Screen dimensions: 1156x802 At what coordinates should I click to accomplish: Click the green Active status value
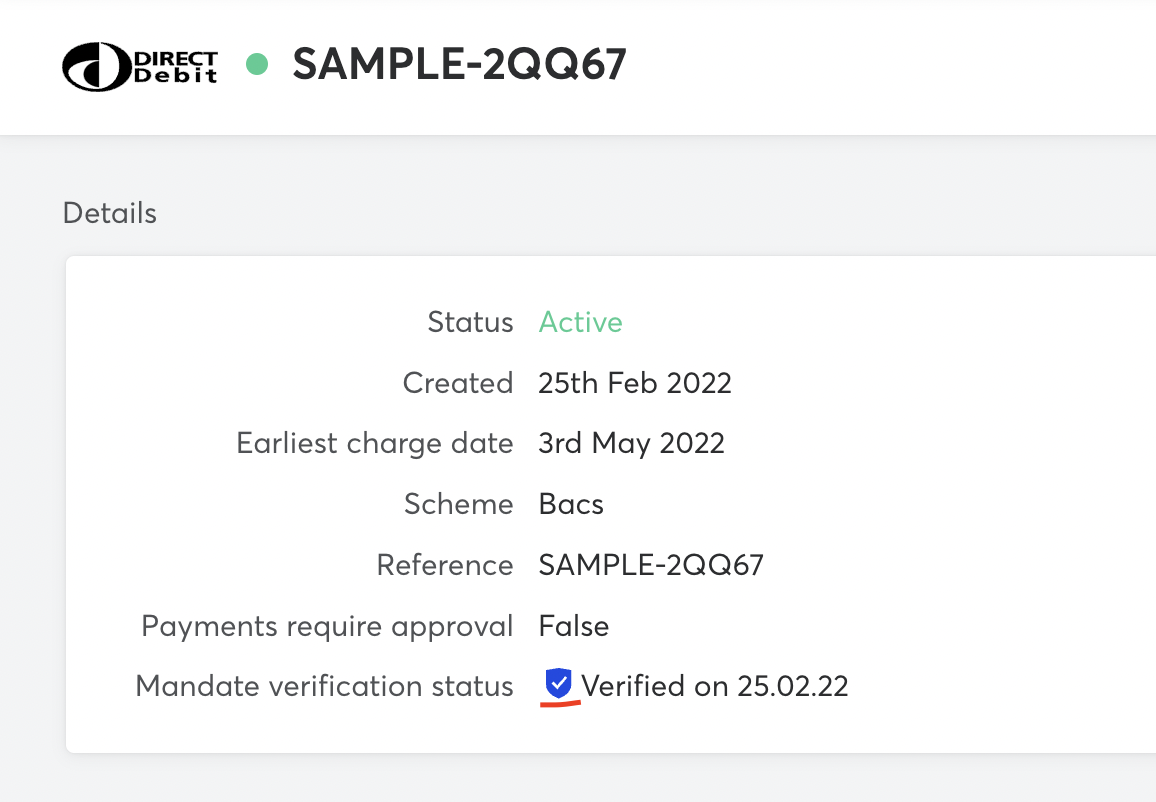pyautogui.click(x=580, y=322)
